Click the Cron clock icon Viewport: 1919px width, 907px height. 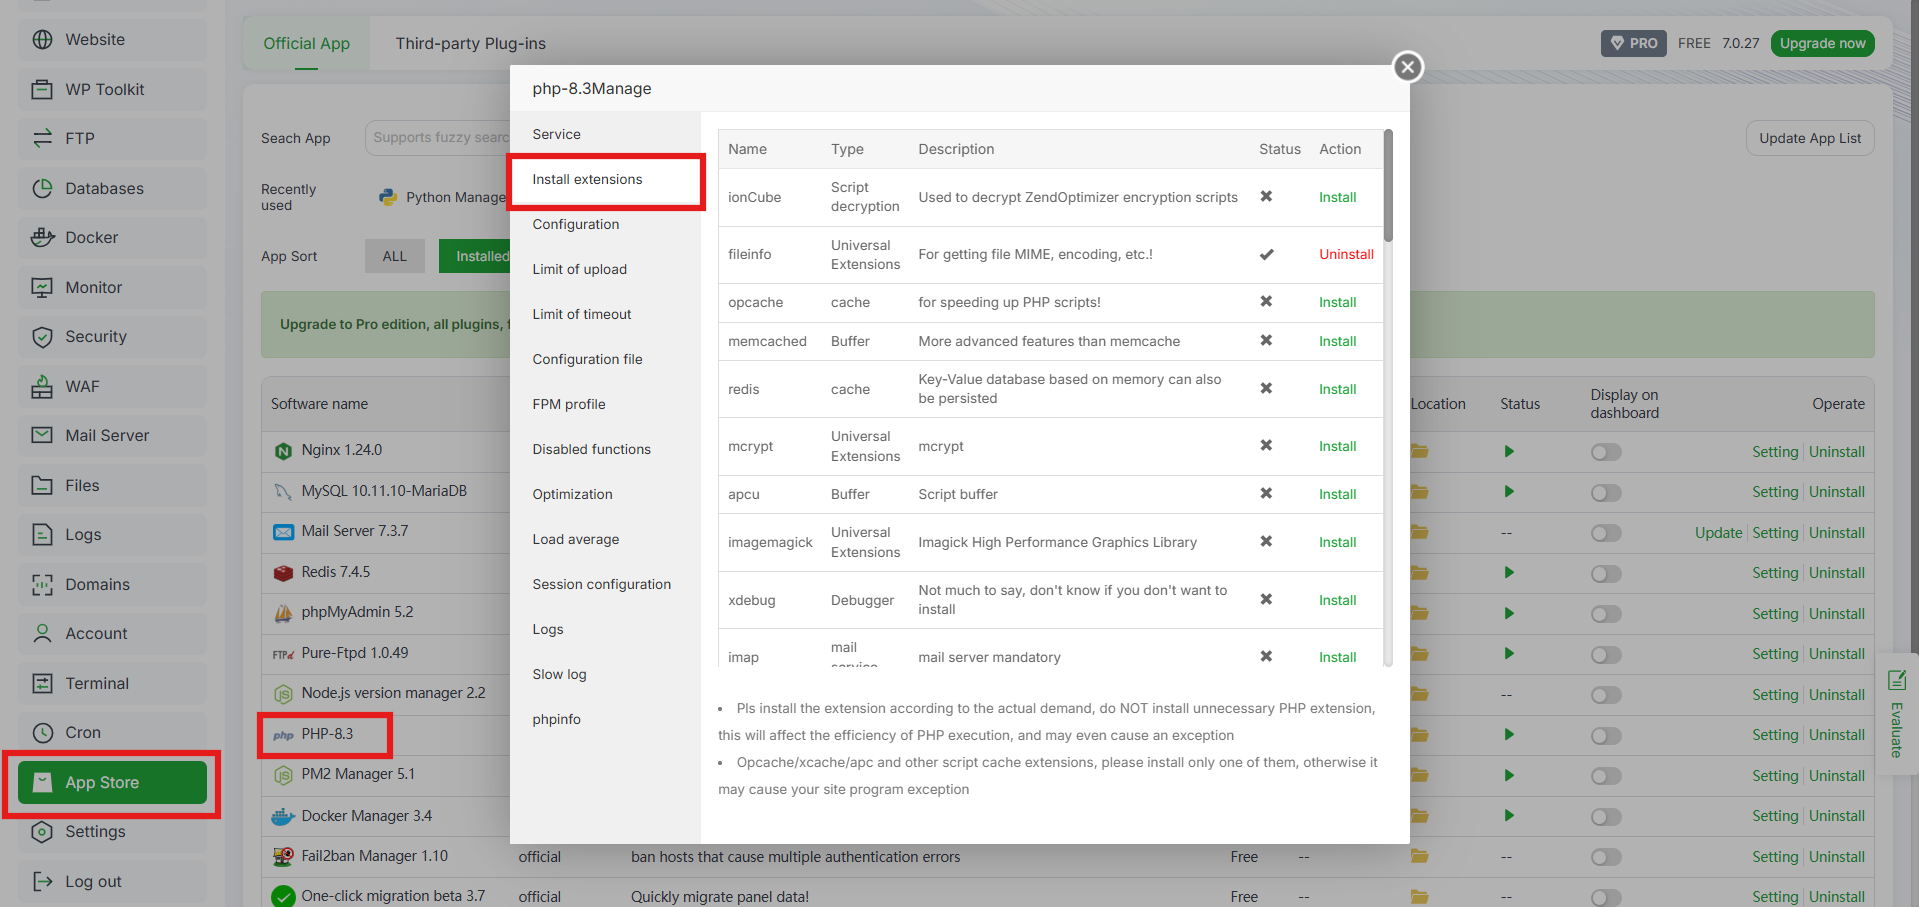42,732
